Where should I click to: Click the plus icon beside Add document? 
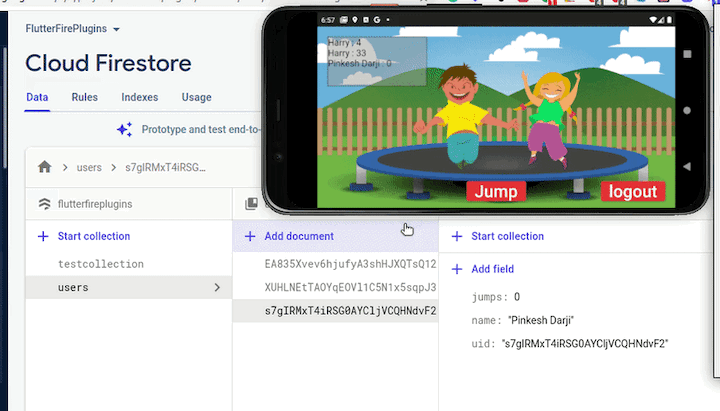(x=250, y=236)
